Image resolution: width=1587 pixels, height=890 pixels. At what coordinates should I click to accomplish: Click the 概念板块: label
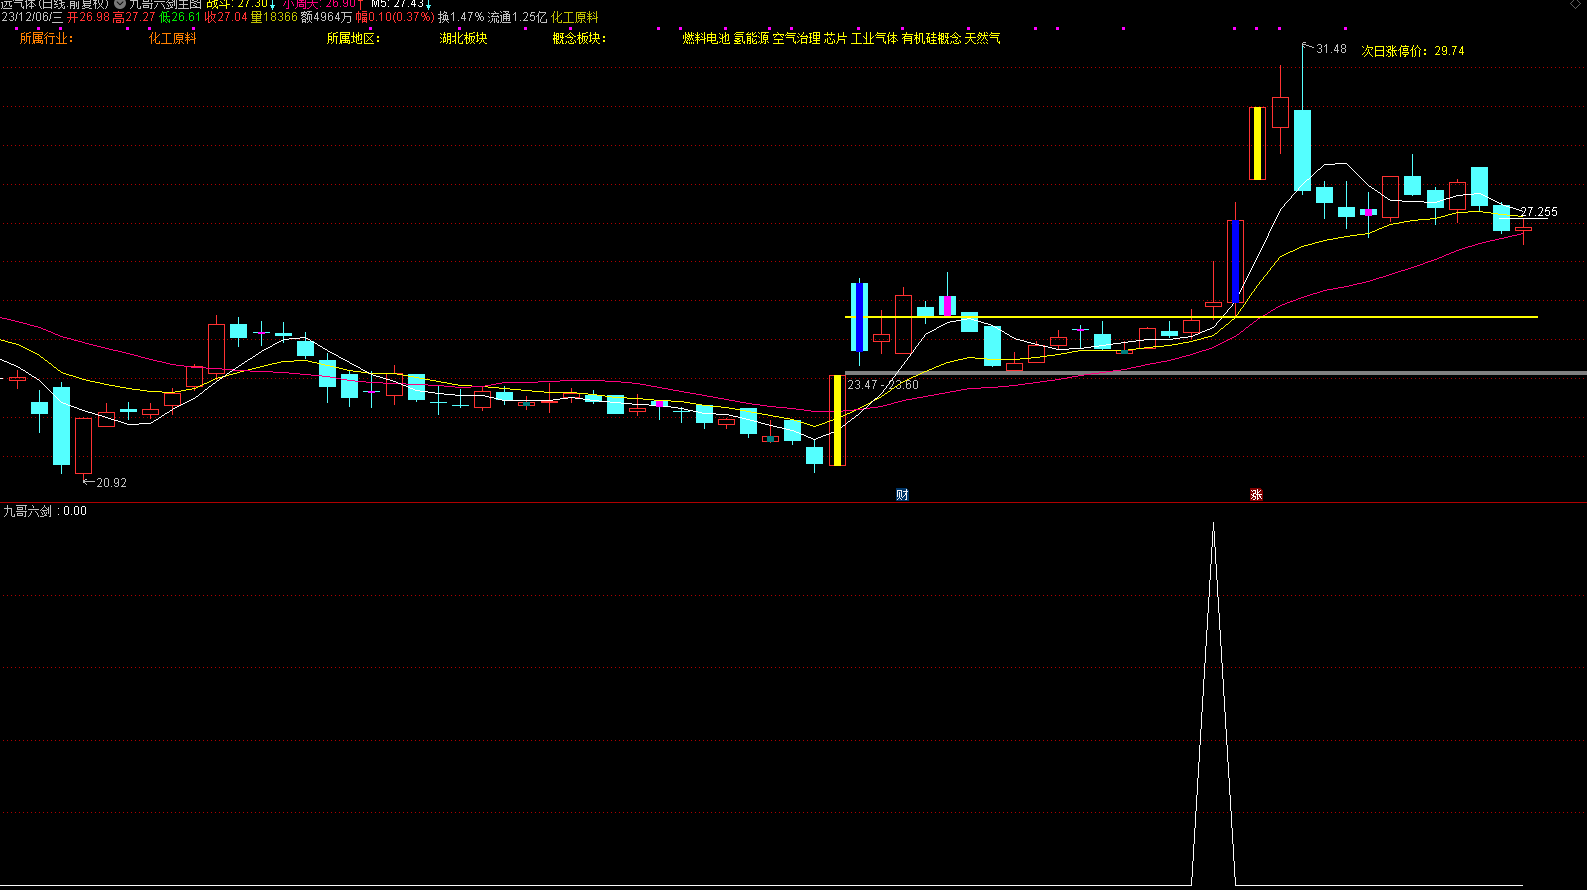pos(579,38)
